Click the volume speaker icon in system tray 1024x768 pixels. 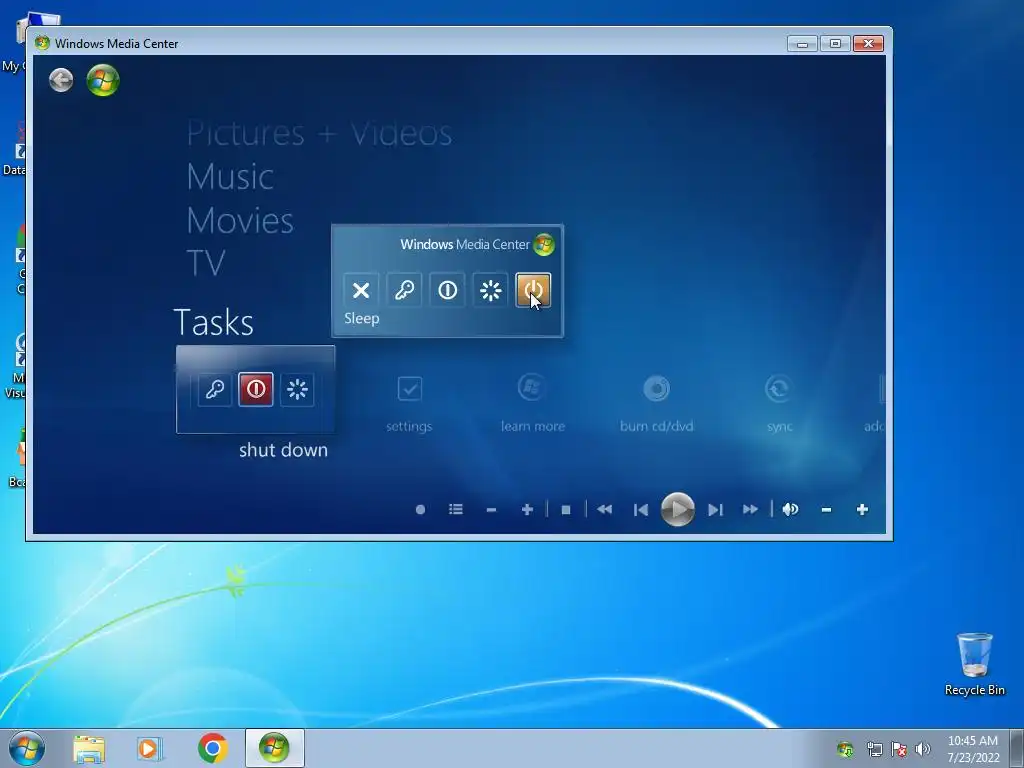tap(922, 749)
